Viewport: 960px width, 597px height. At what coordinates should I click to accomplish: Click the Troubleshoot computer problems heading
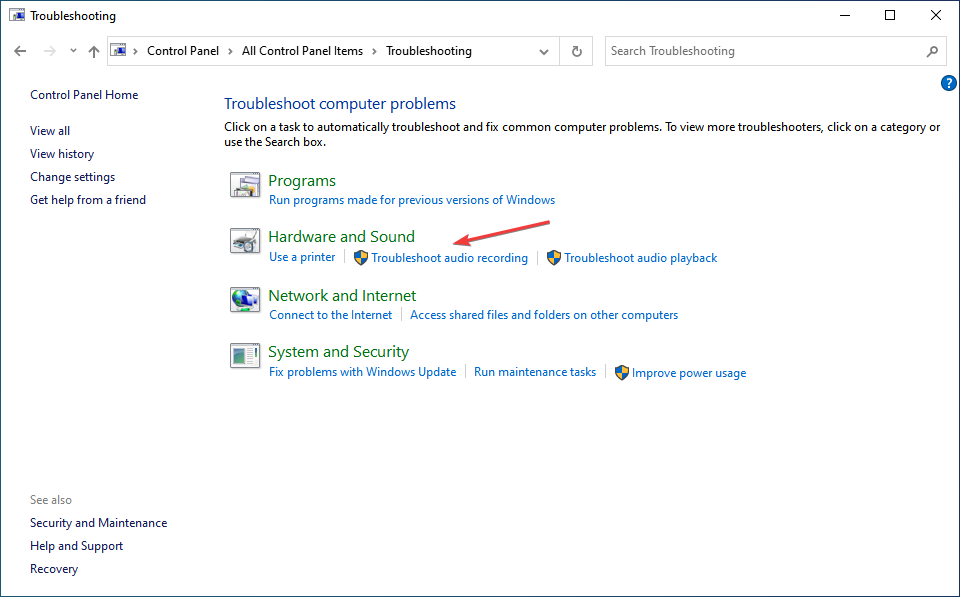click(340, 103)
